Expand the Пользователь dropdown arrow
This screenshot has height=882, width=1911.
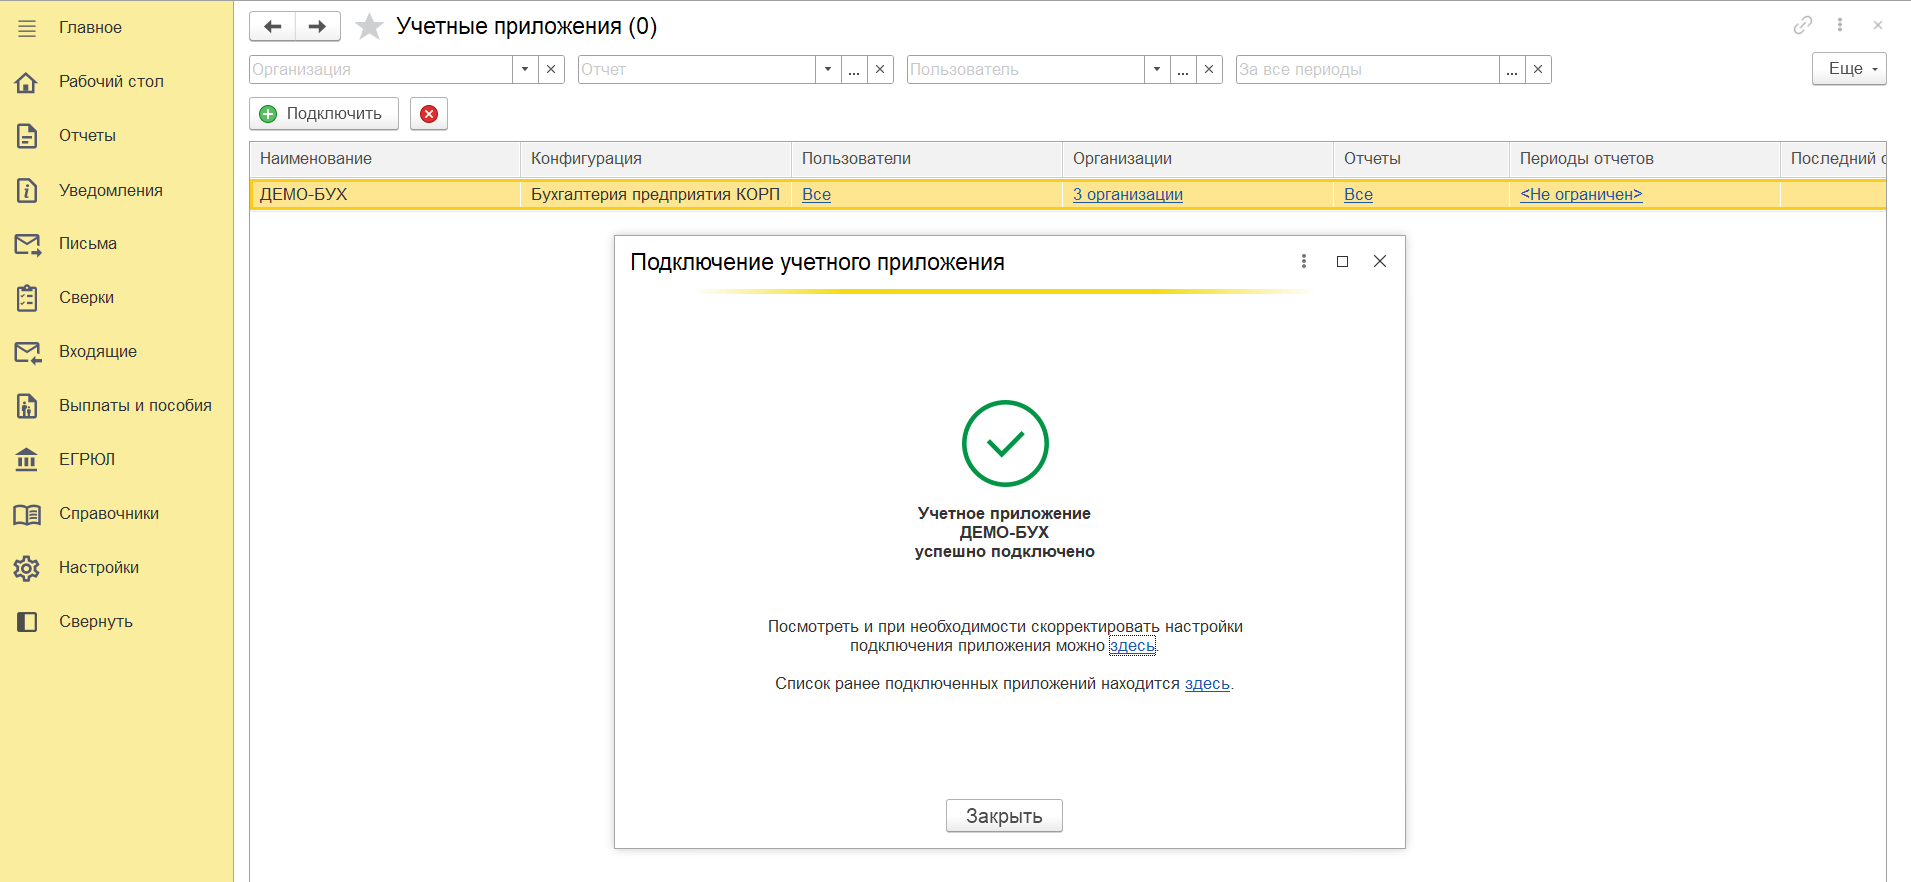1157,70
